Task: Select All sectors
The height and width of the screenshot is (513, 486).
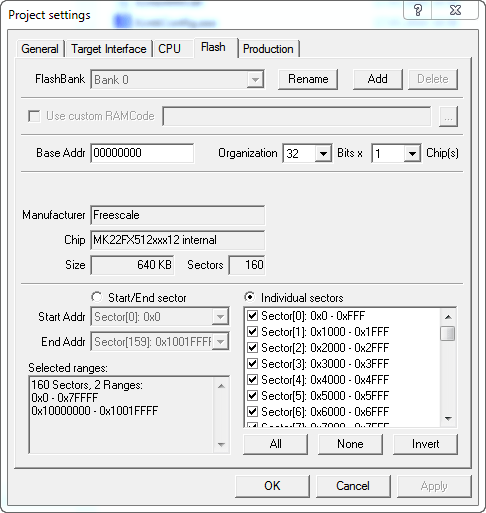Action: click(275, 444)
